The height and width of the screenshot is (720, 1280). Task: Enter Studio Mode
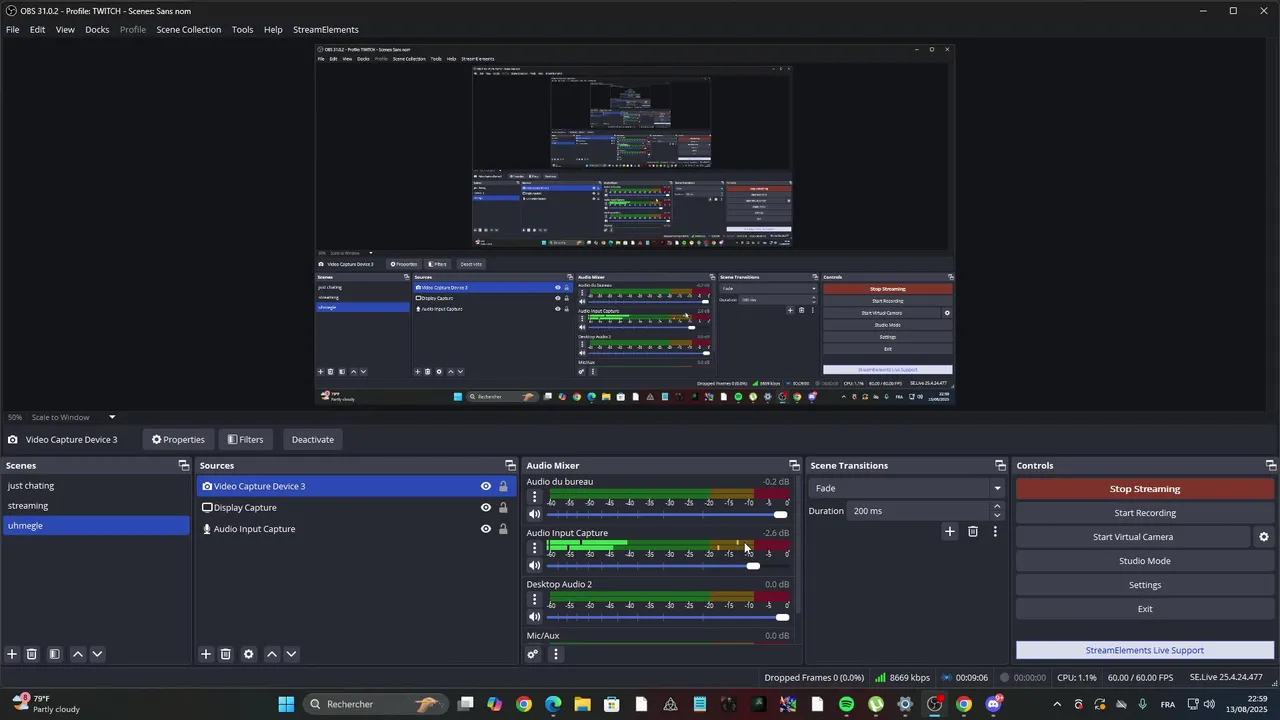pos(1145,561)
